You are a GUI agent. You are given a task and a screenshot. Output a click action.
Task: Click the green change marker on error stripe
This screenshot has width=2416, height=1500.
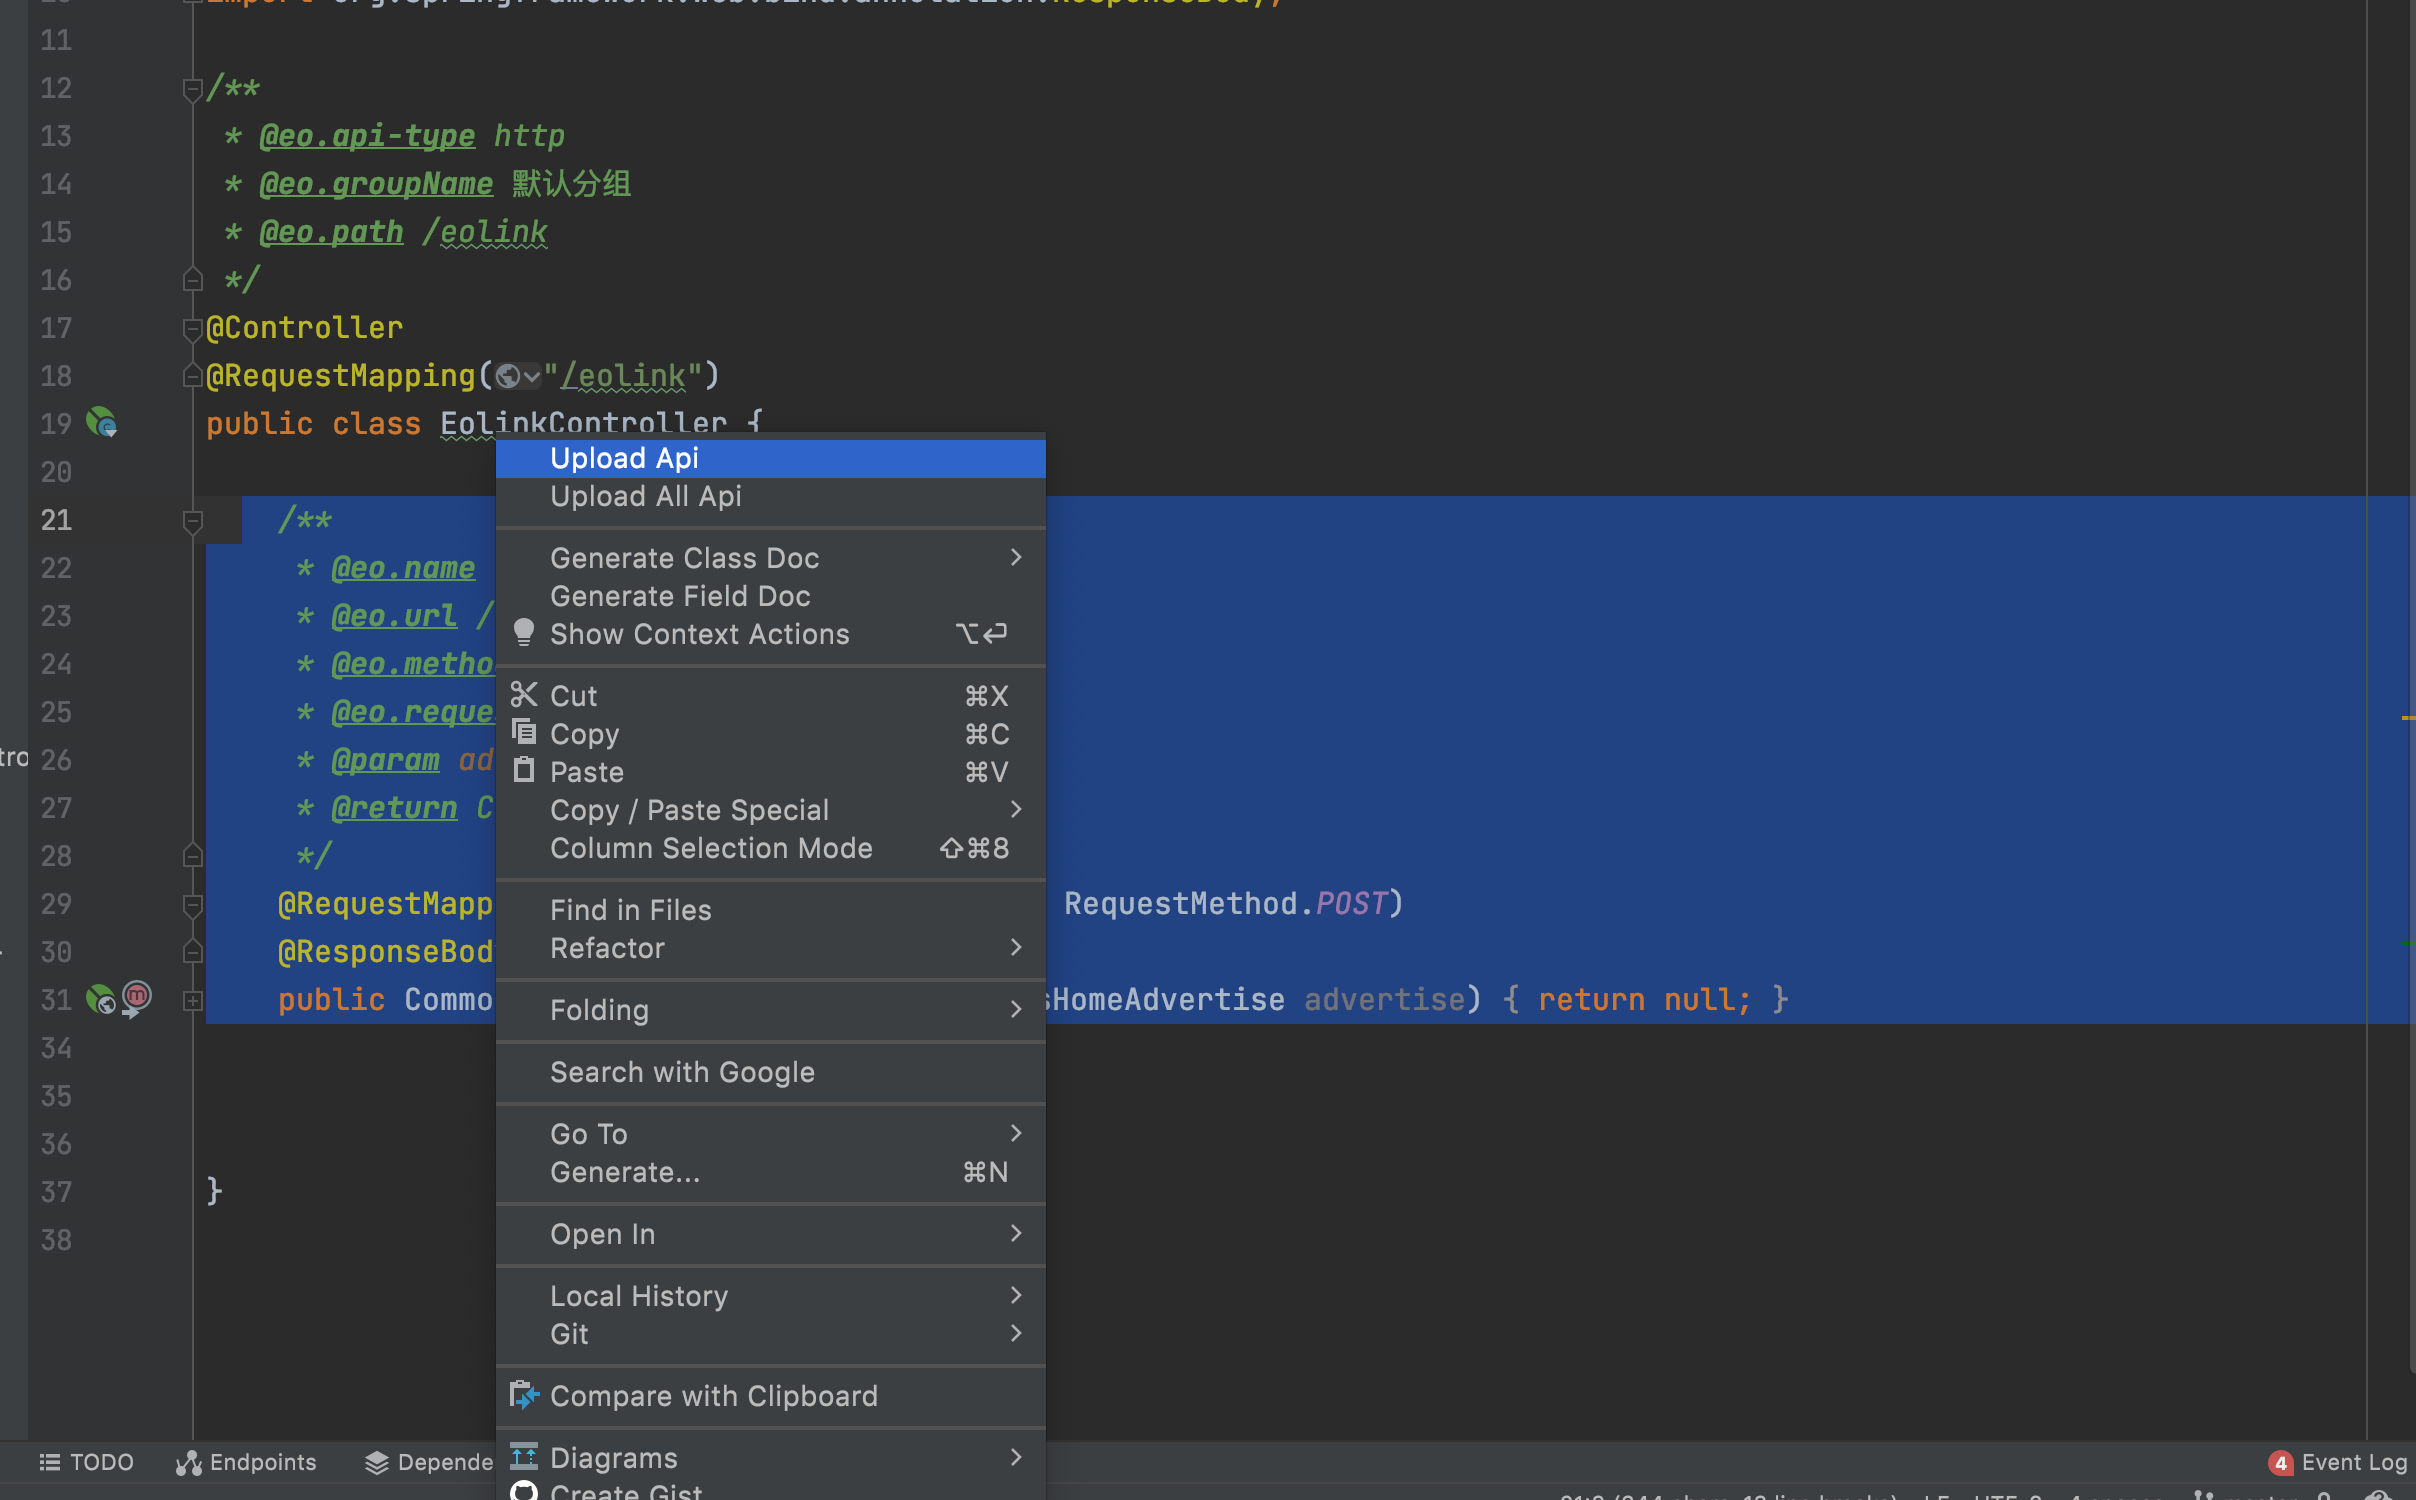click(2408, 943)
